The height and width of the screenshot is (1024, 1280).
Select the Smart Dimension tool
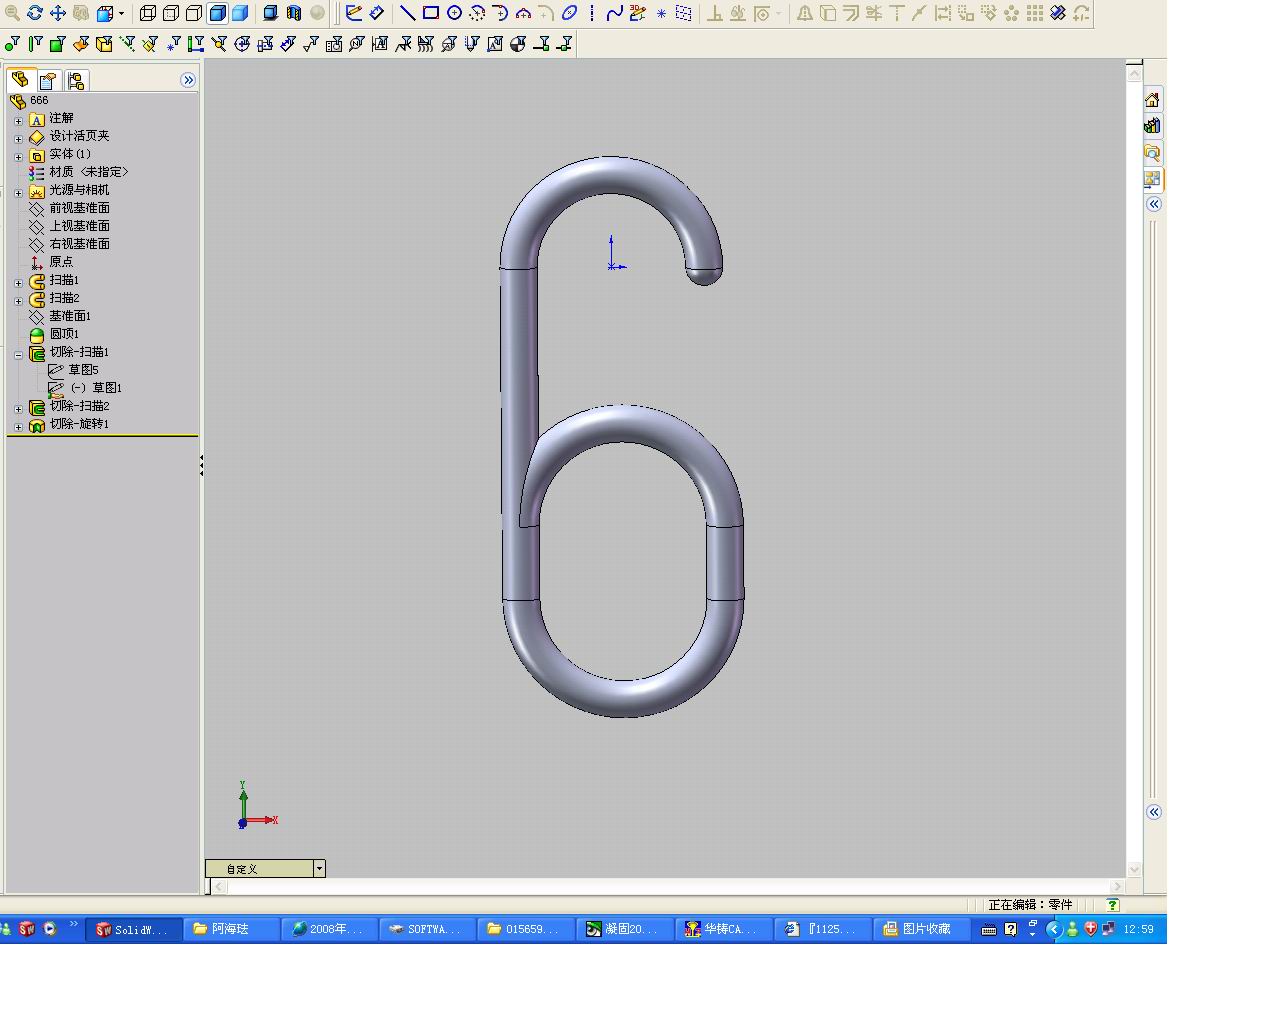coord(377,13)
